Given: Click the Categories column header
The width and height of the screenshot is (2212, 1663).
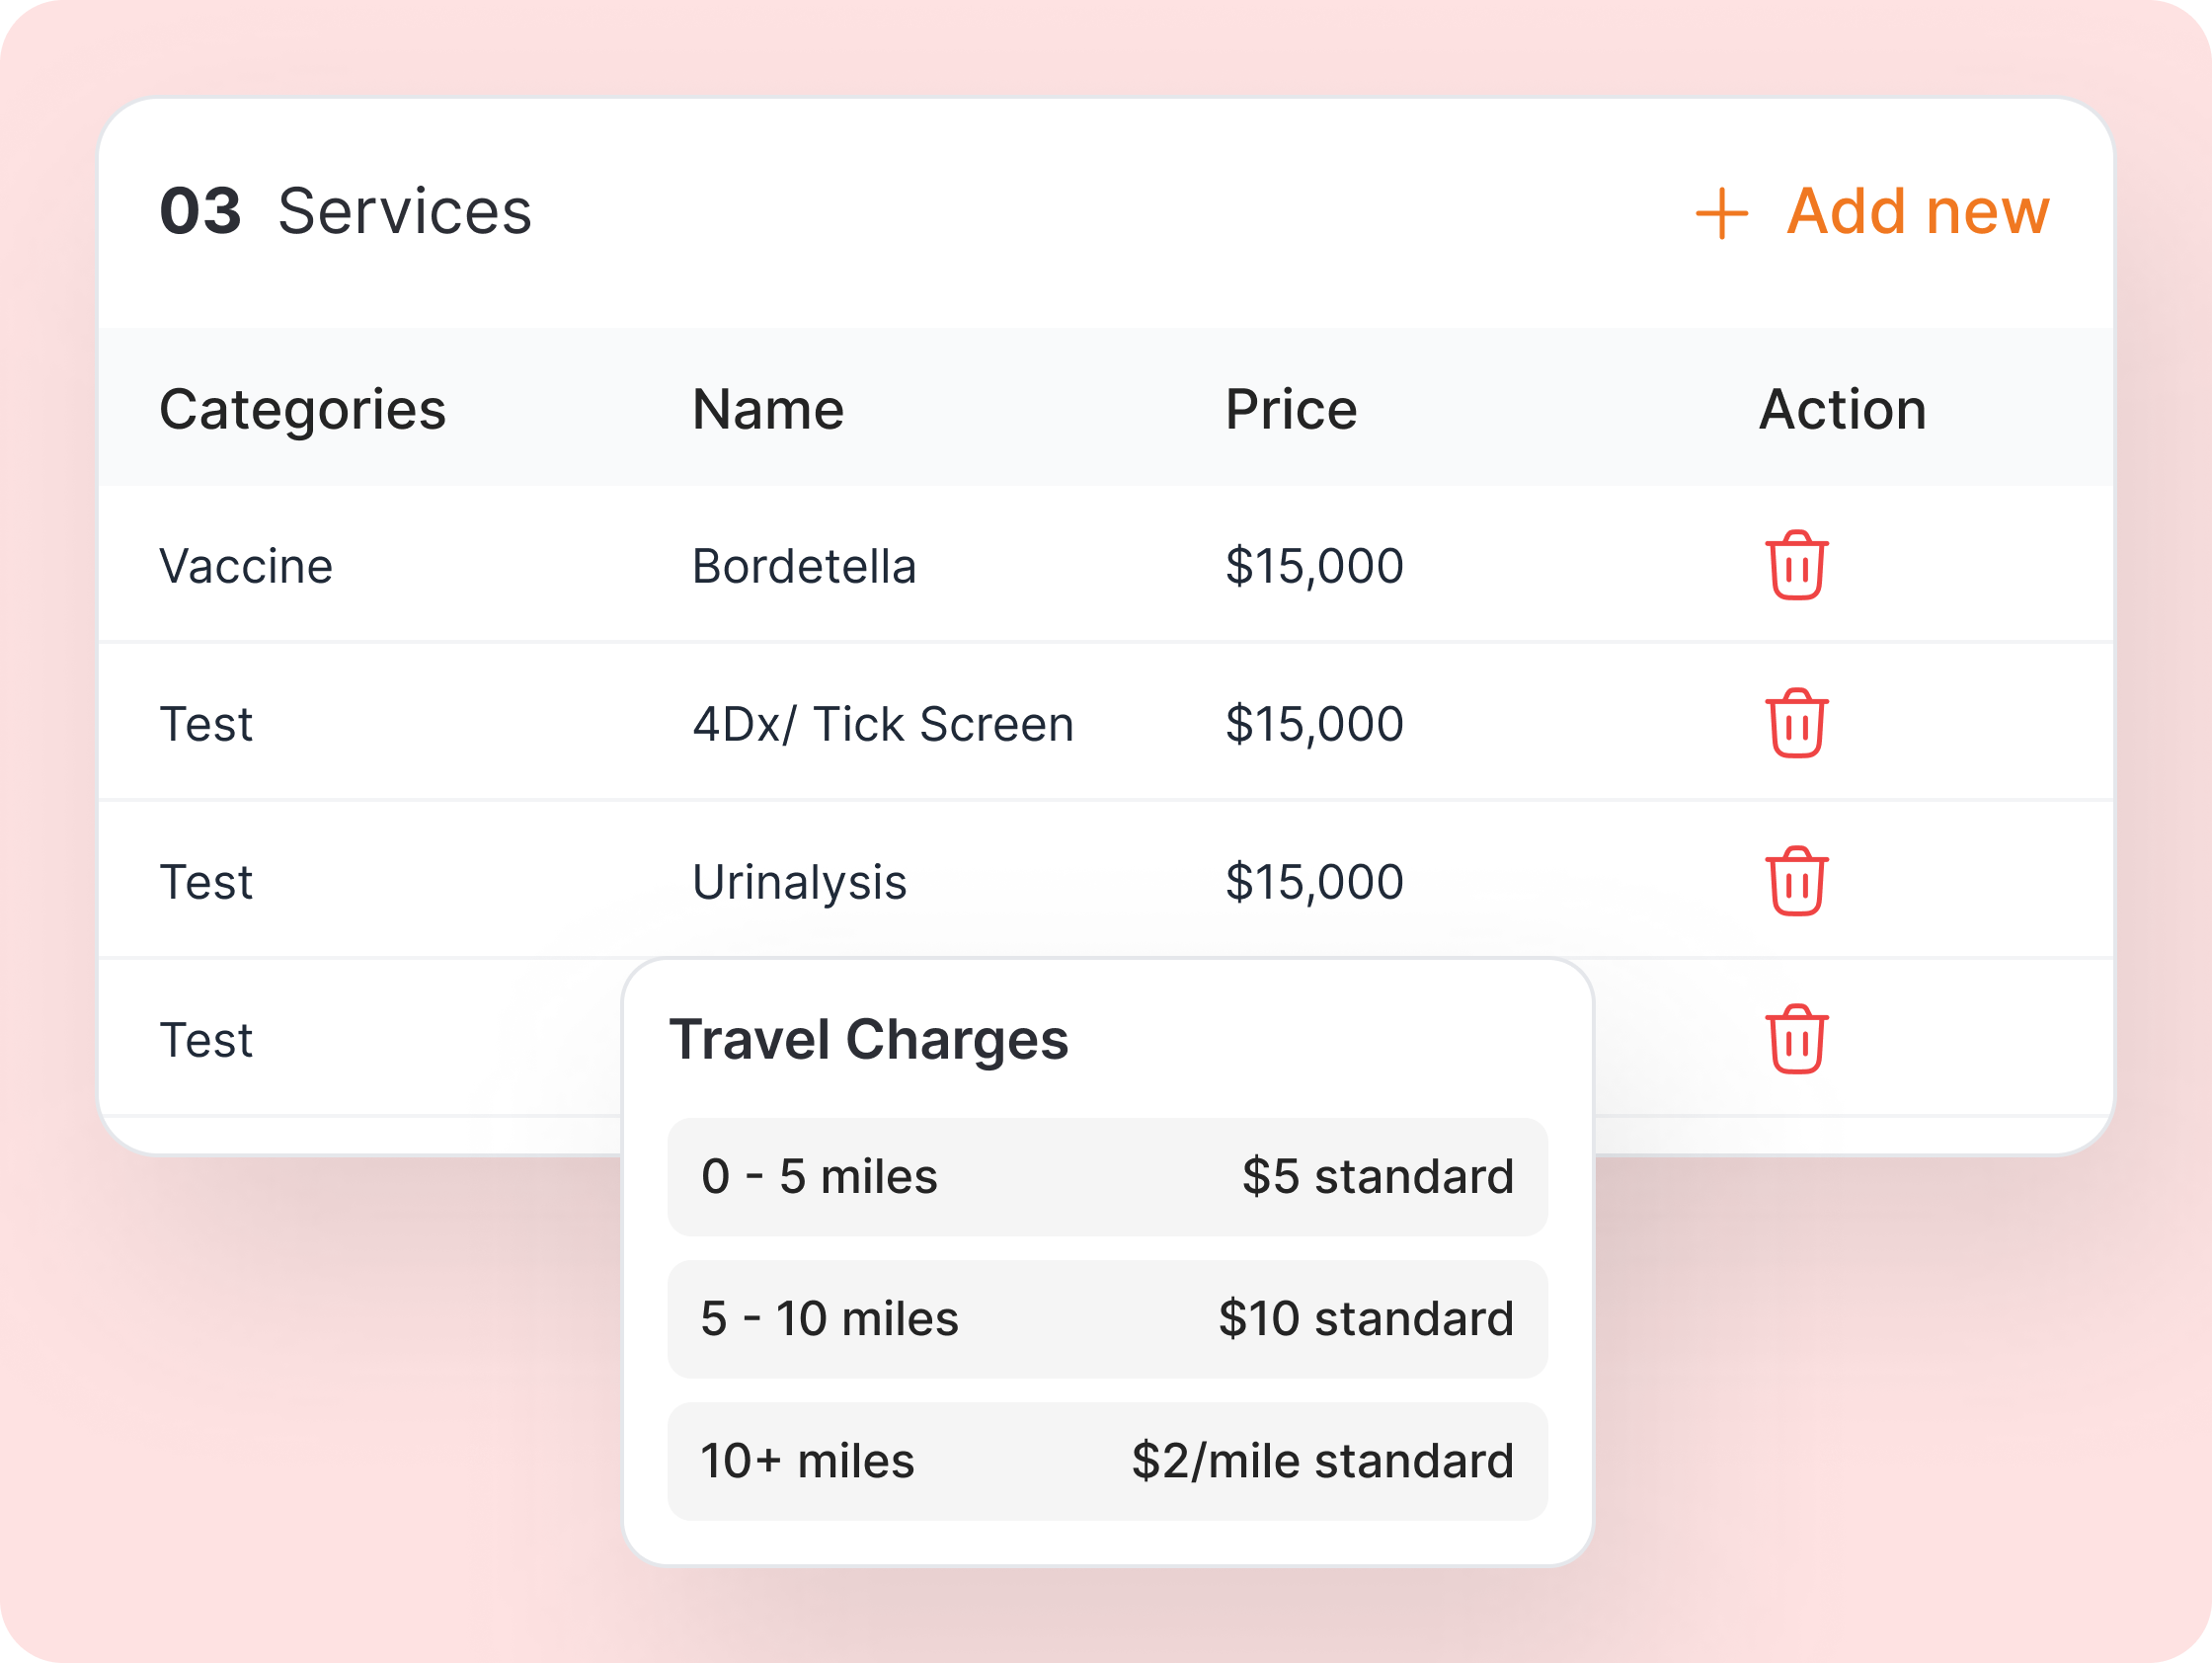Looking at the screenshot, I should coord(302,409).
